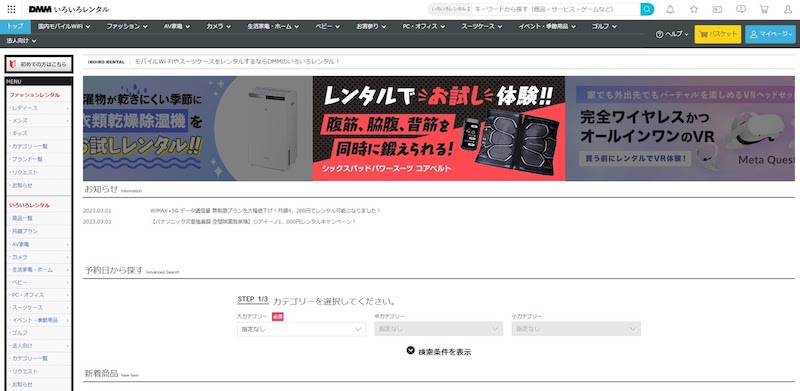Expand 生活家電・ホーム nav menu

pos(273,26)
